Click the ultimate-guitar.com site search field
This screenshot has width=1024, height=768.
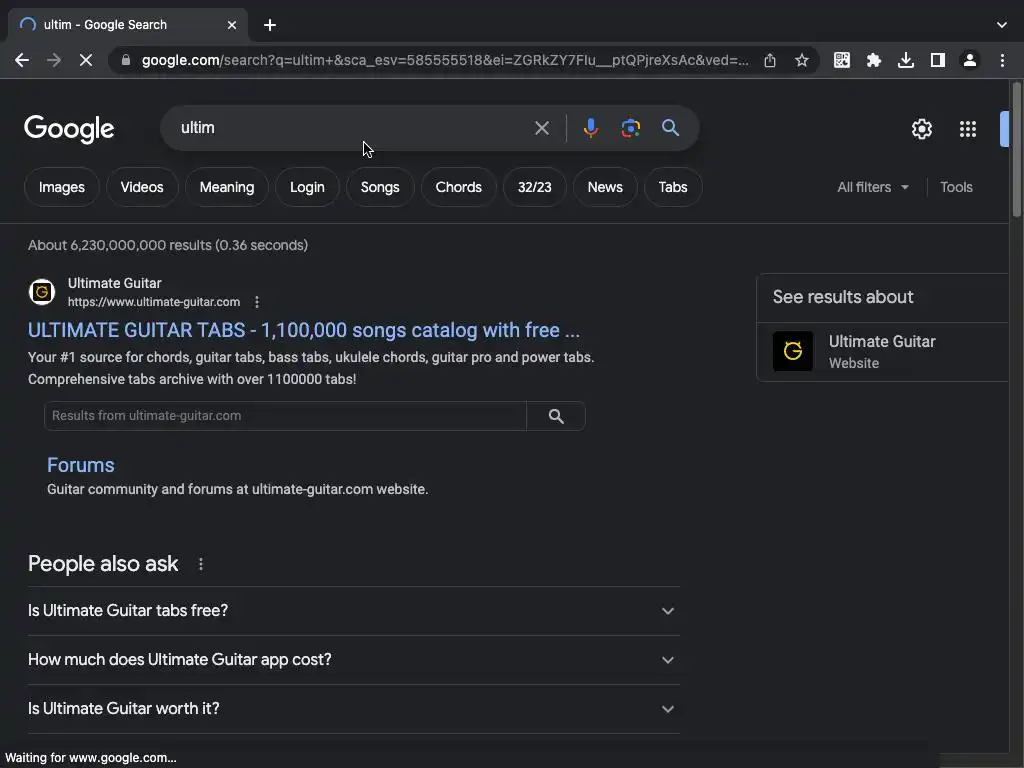click(285, 416)
